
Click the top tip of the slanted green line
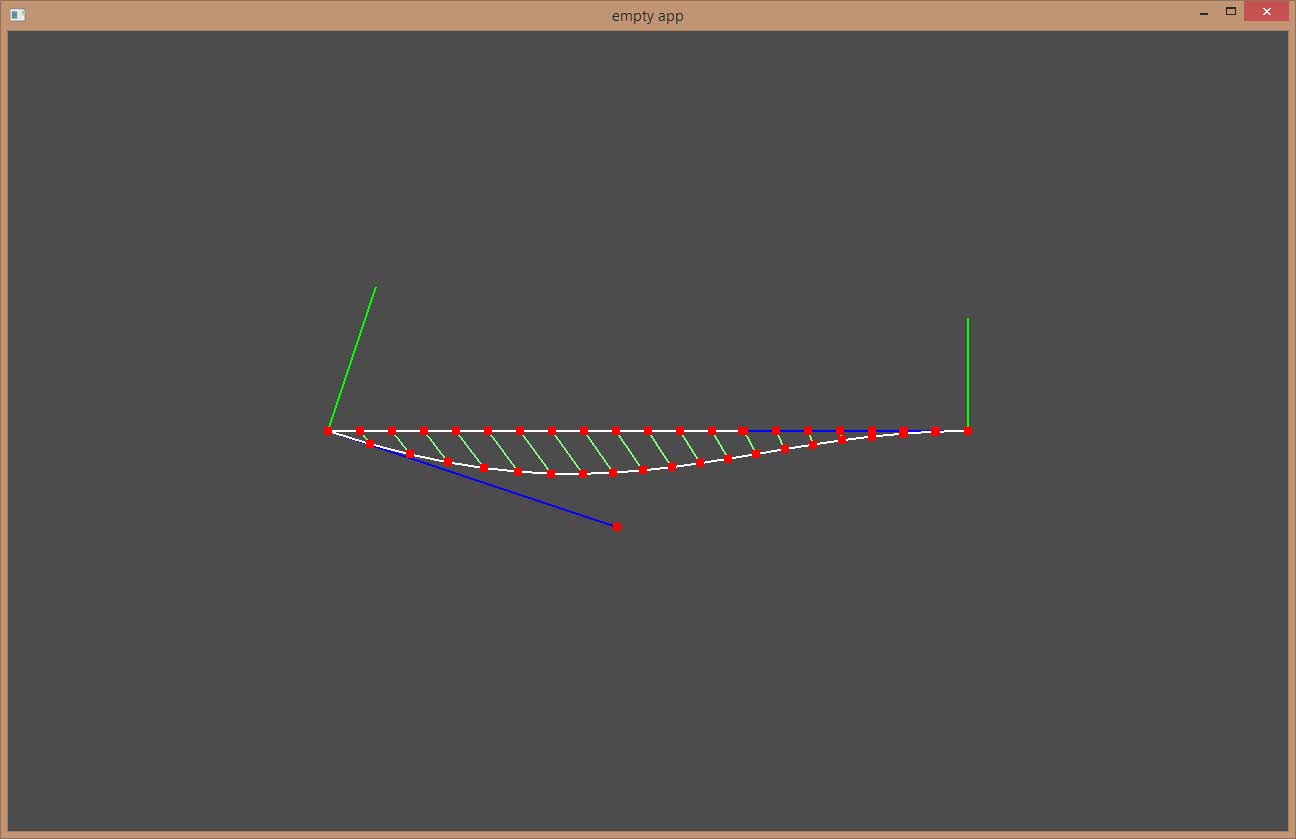375,288
